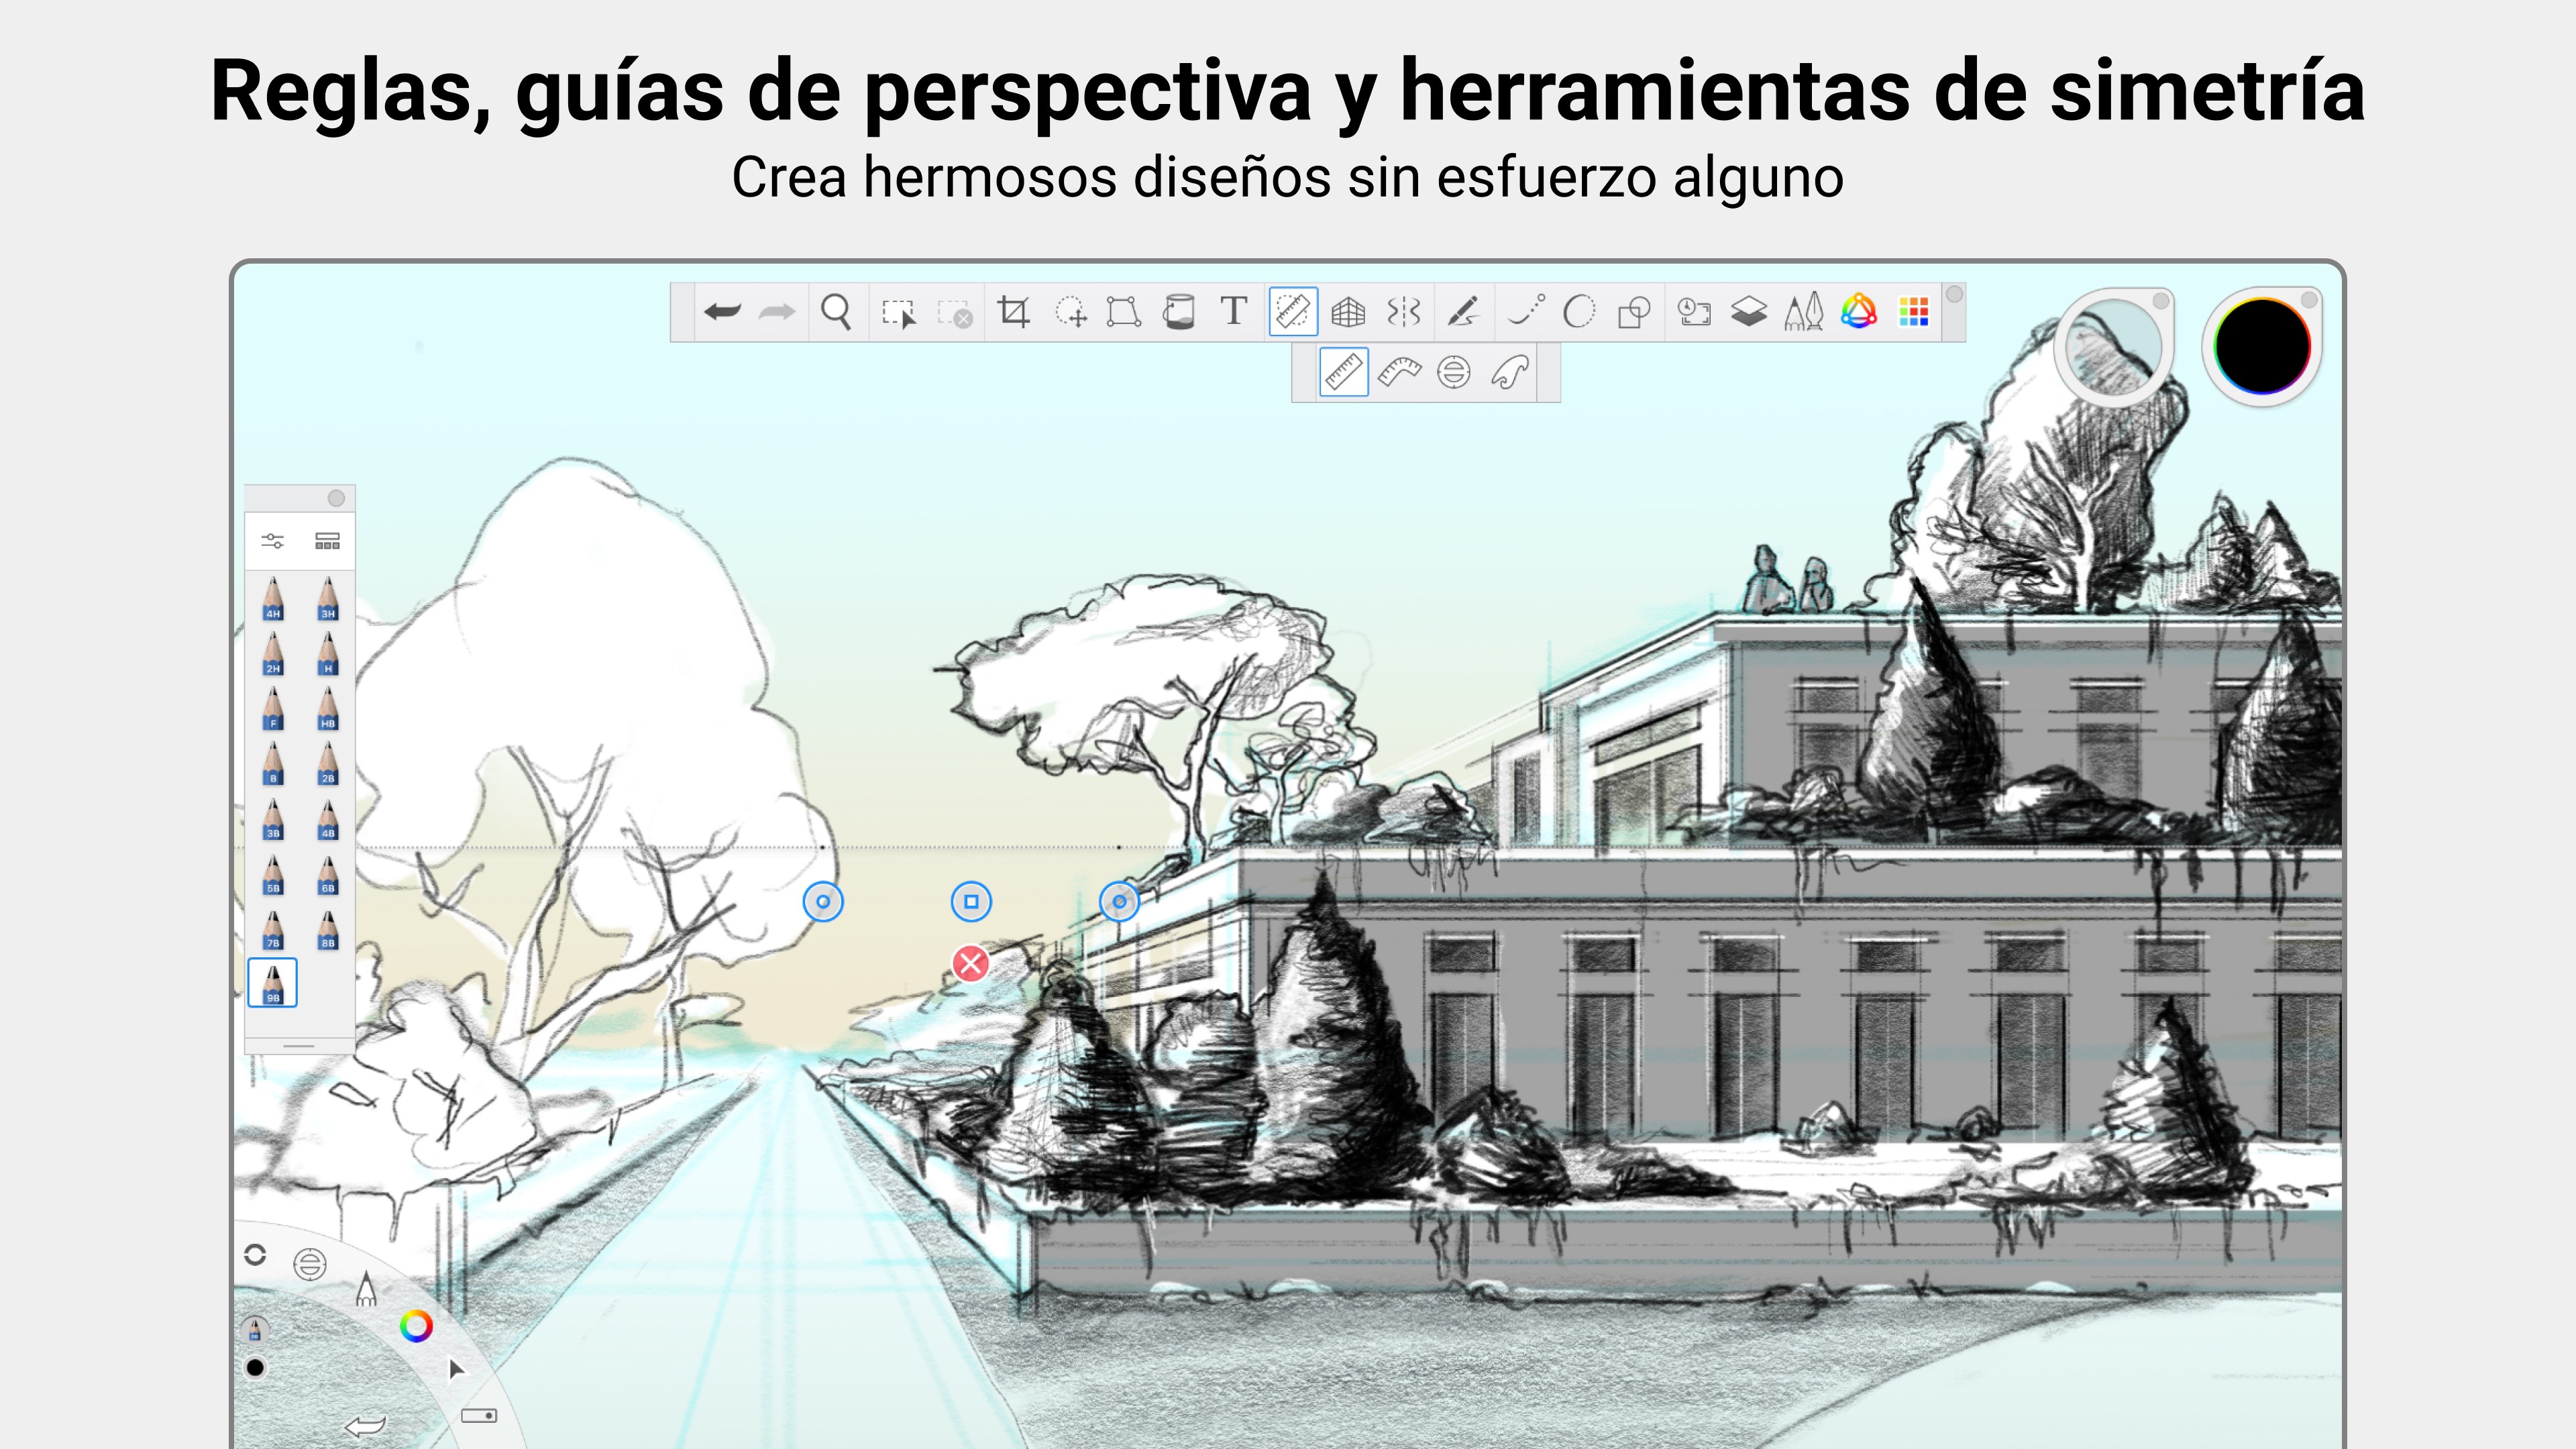
Task: Open the Shapes overlap tool
Action: coord(1634,312)
